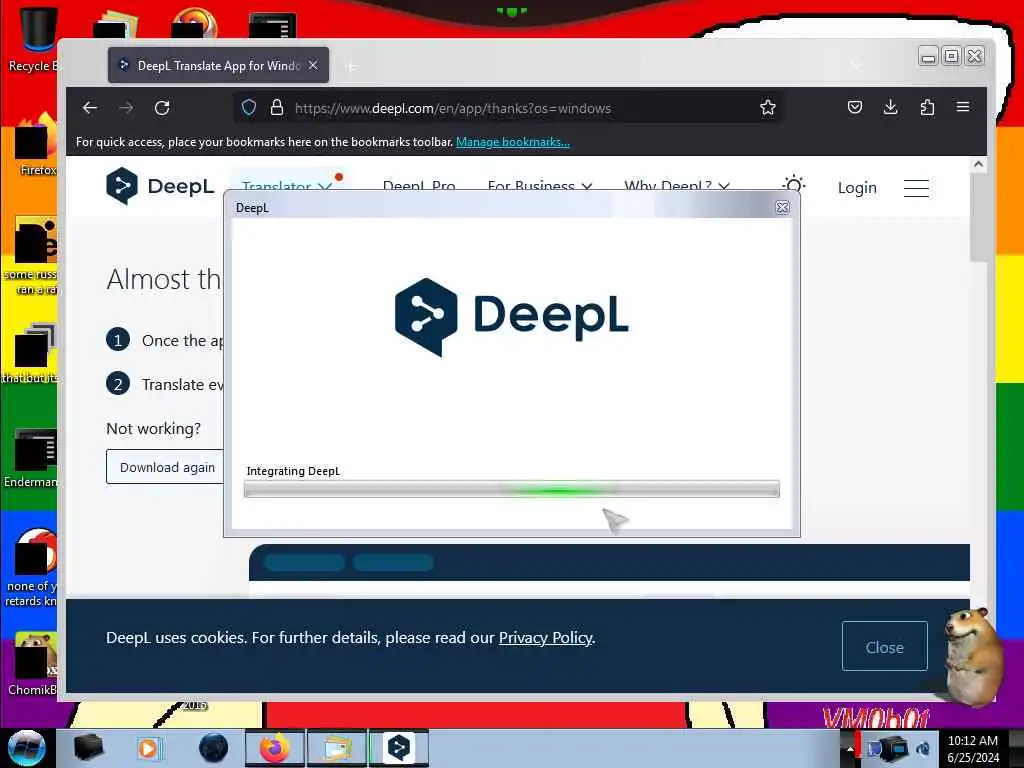The image size is (1024, 768).
Task: Click the DeepL logo on webpage header
Action: [160, 186]
